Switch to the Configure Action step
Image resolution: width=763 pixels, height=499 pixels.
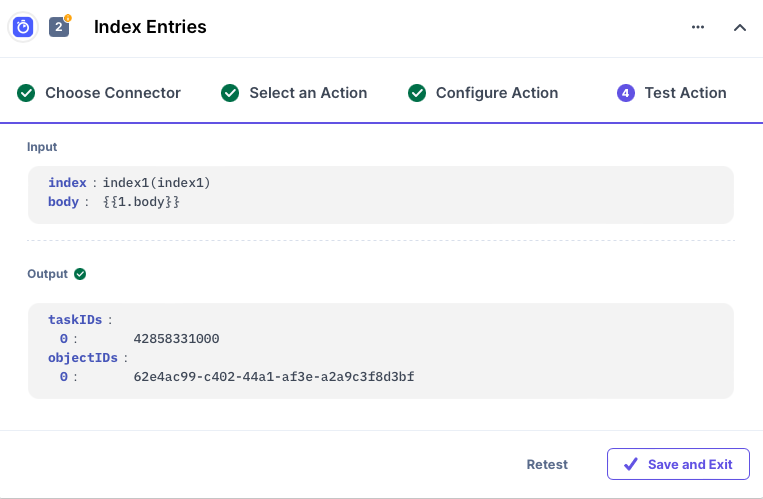496,93
